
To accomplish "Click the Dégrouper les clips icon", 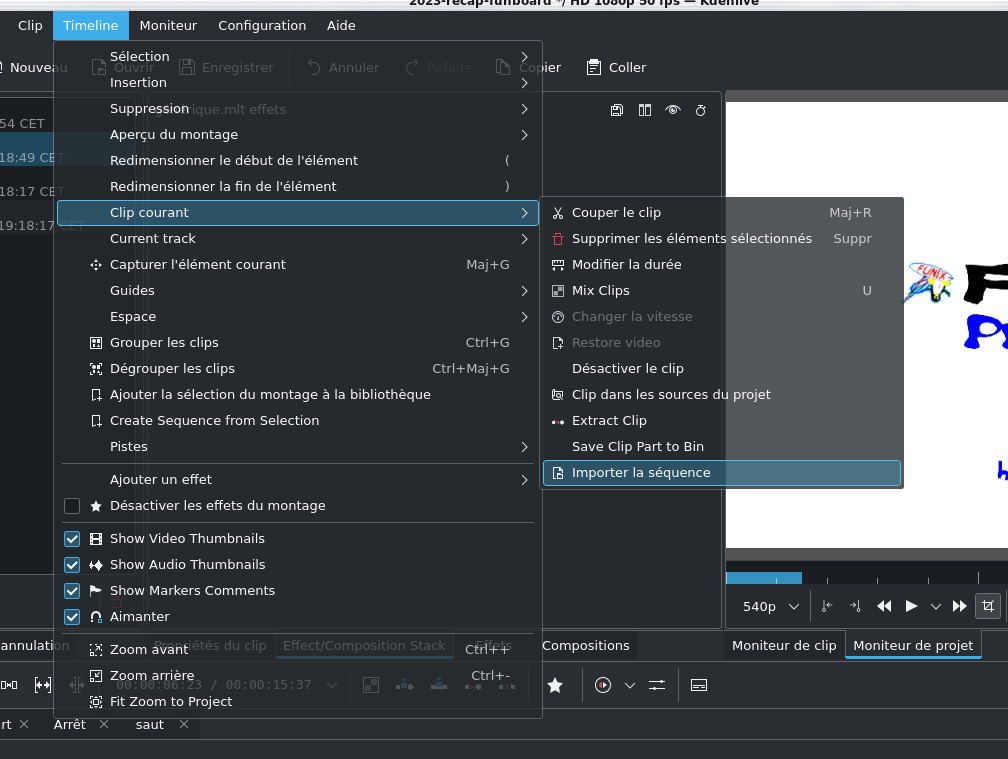I will [96, 369].
